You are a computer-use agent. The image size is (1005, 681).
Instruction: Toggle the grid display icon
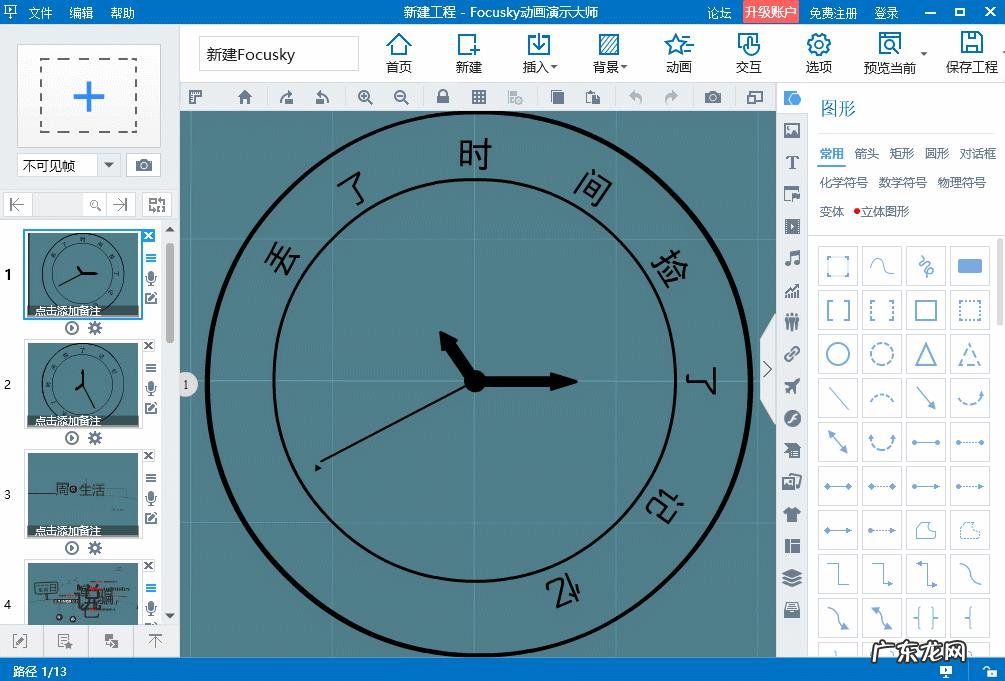(479, 97)
